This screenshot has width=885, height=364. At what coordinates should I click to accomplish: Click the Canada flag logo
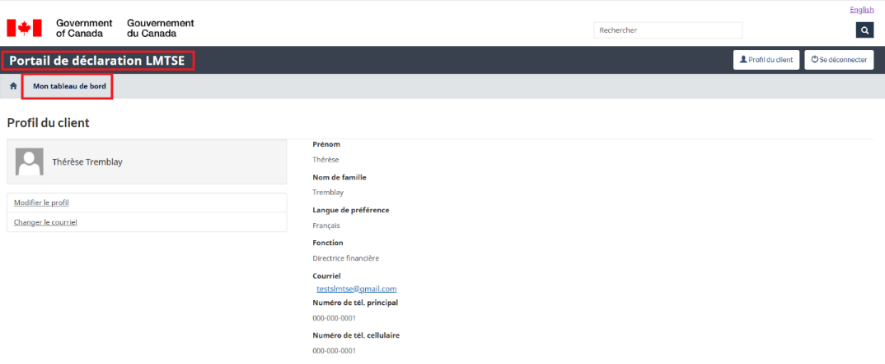coord(24,28)
